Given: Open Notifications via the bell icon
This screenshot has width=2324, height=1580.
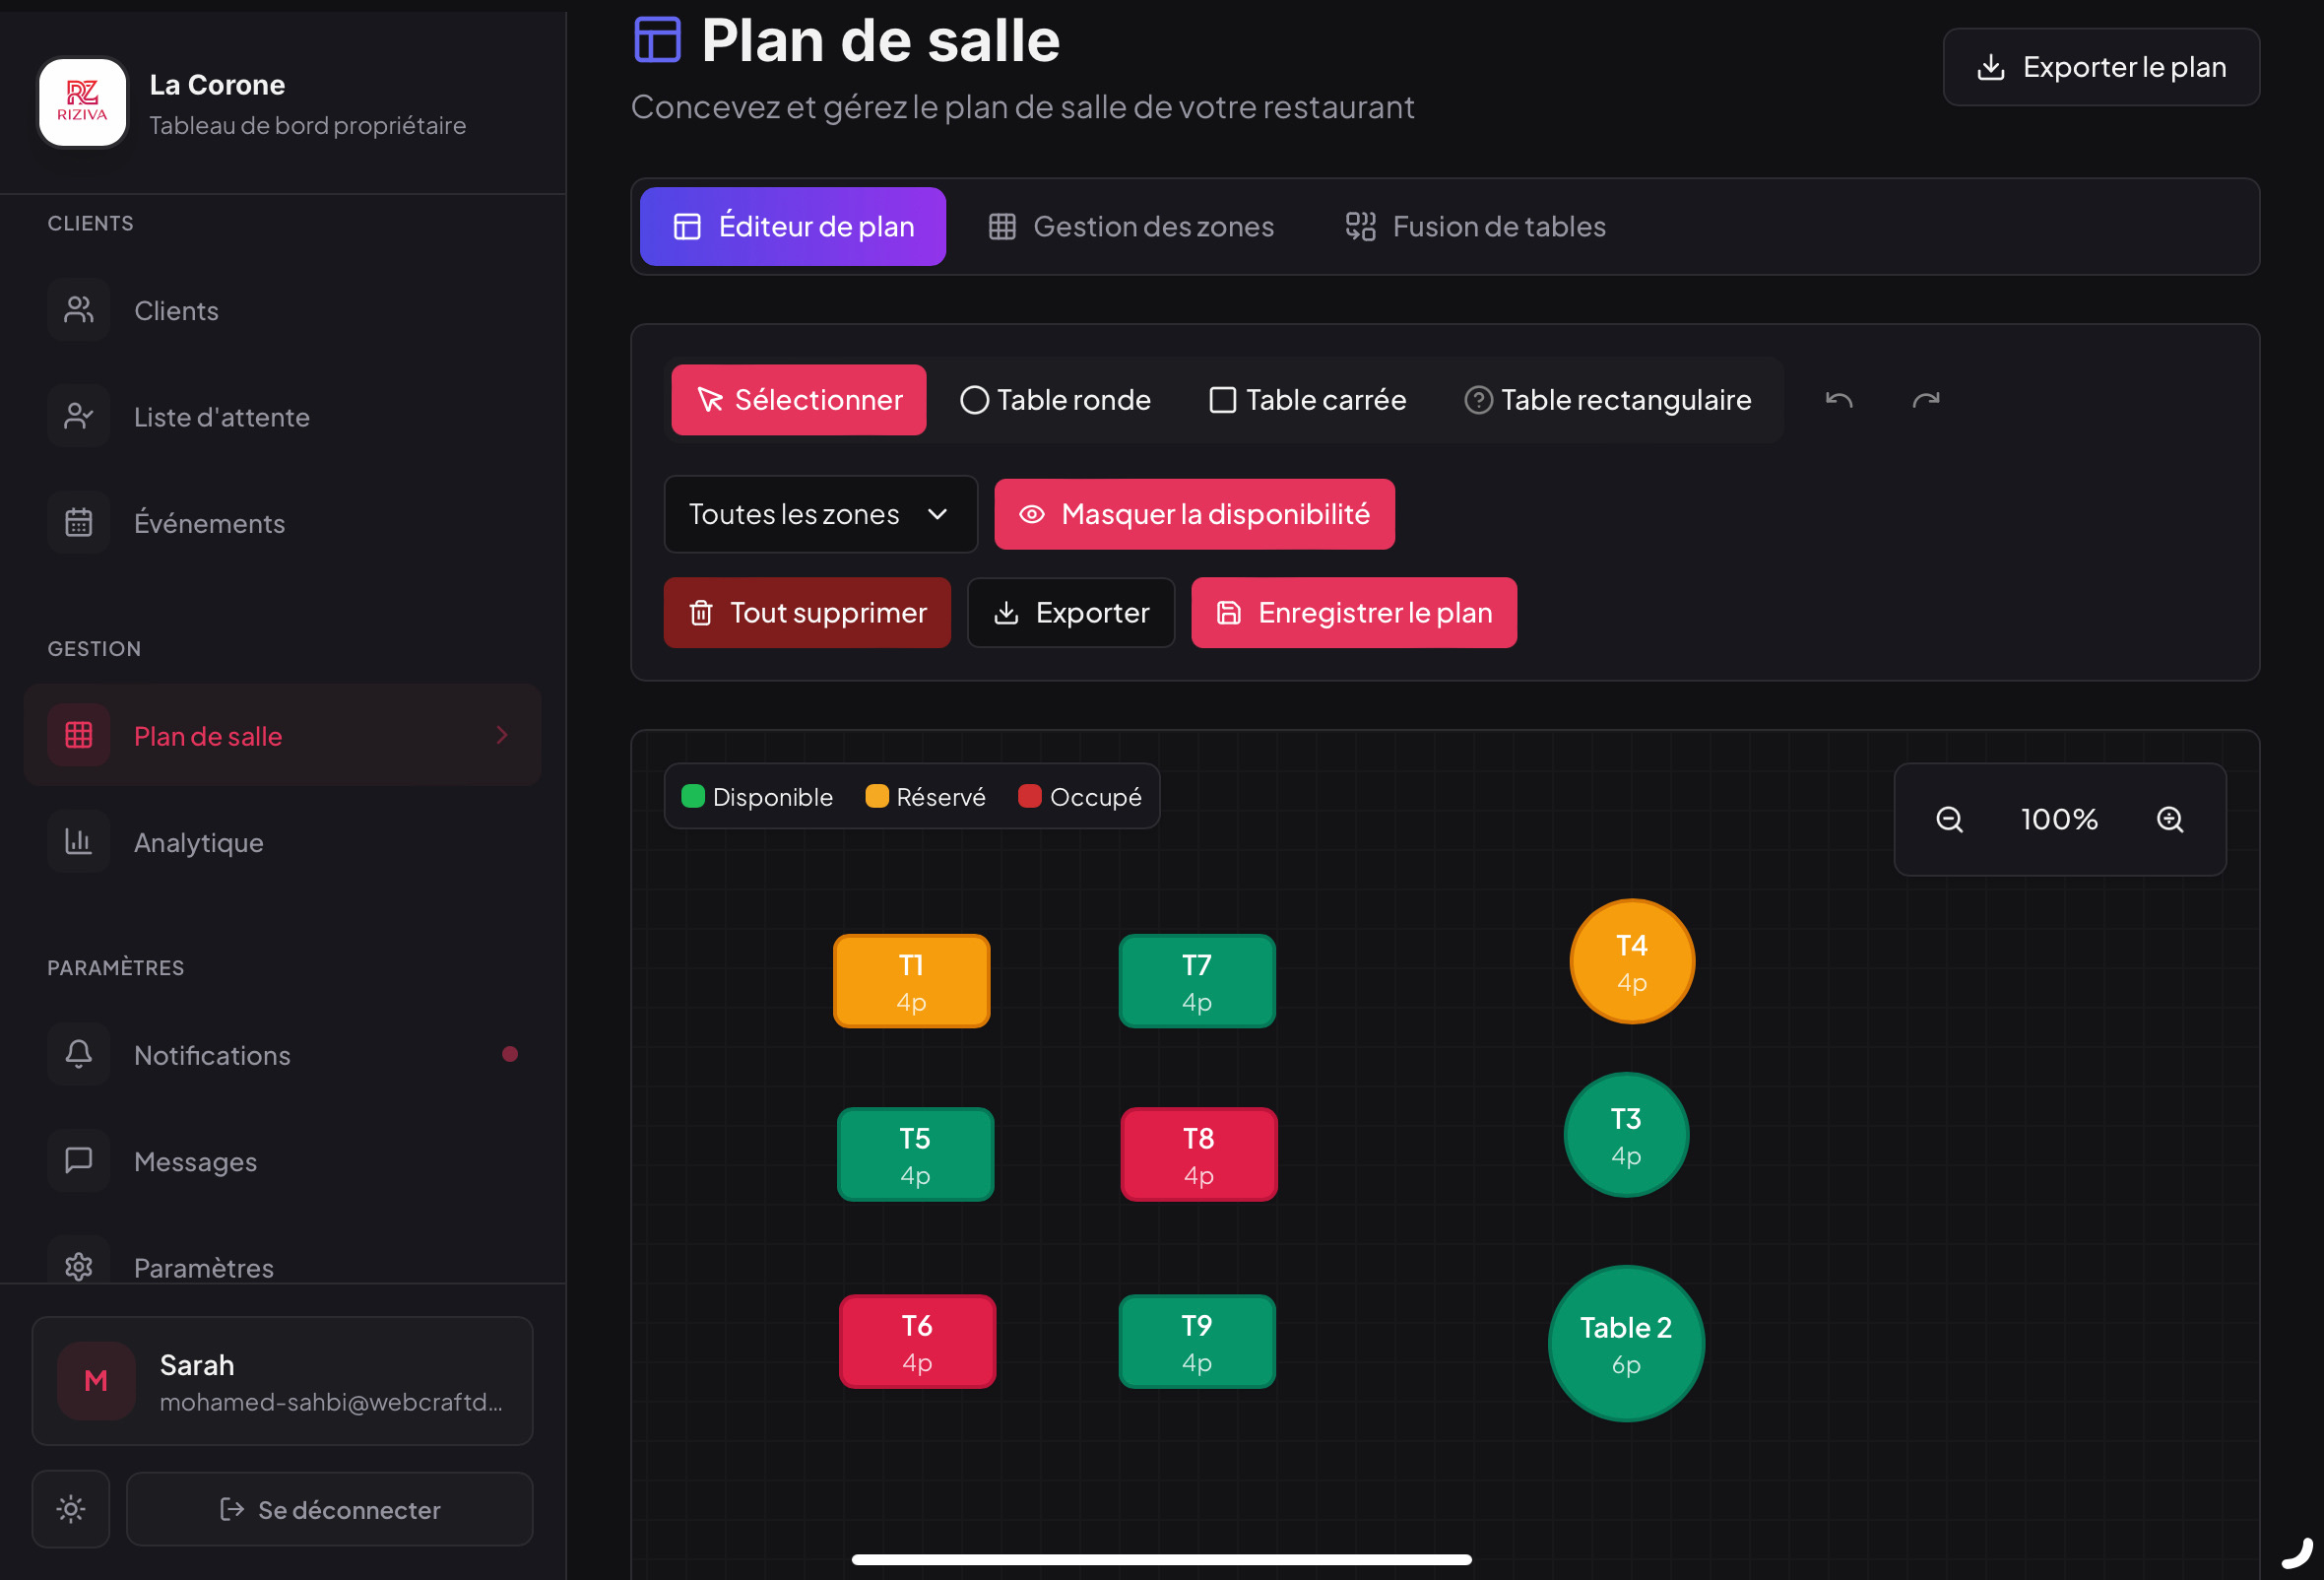Looking at the screenshot, I should (78, 1053).
